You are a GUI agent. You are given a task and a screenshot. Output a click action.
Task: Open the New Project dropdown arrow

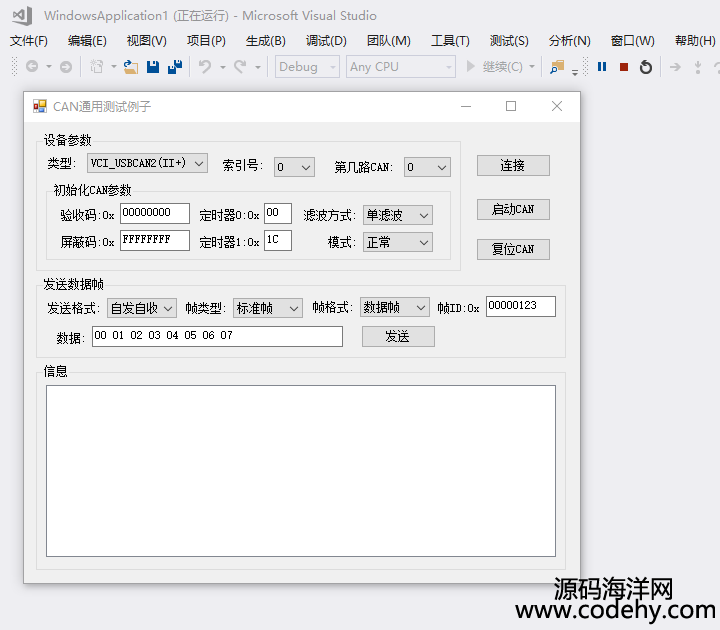[114, 67]
